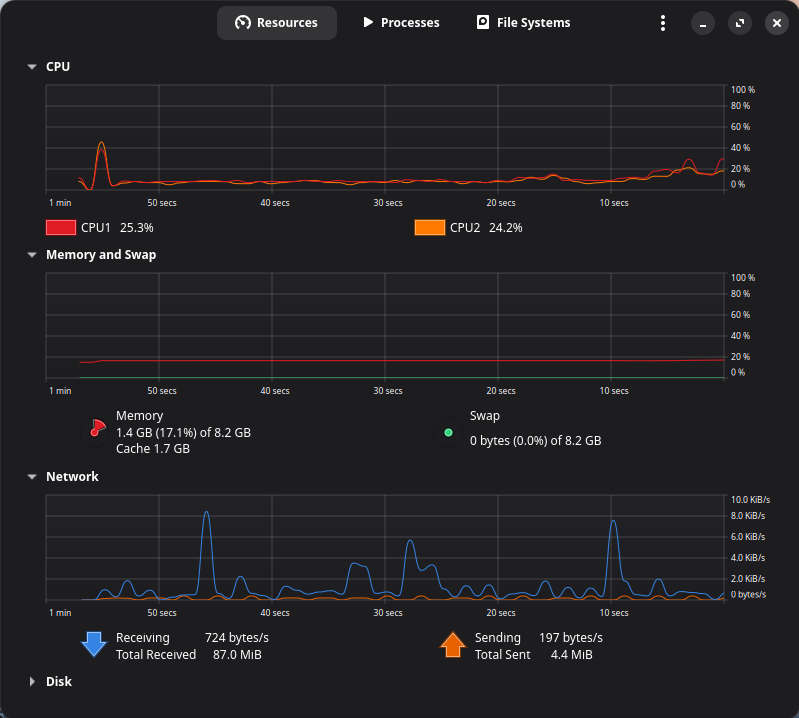Open the orange CPU2 color picker

[x=430, y=227]
